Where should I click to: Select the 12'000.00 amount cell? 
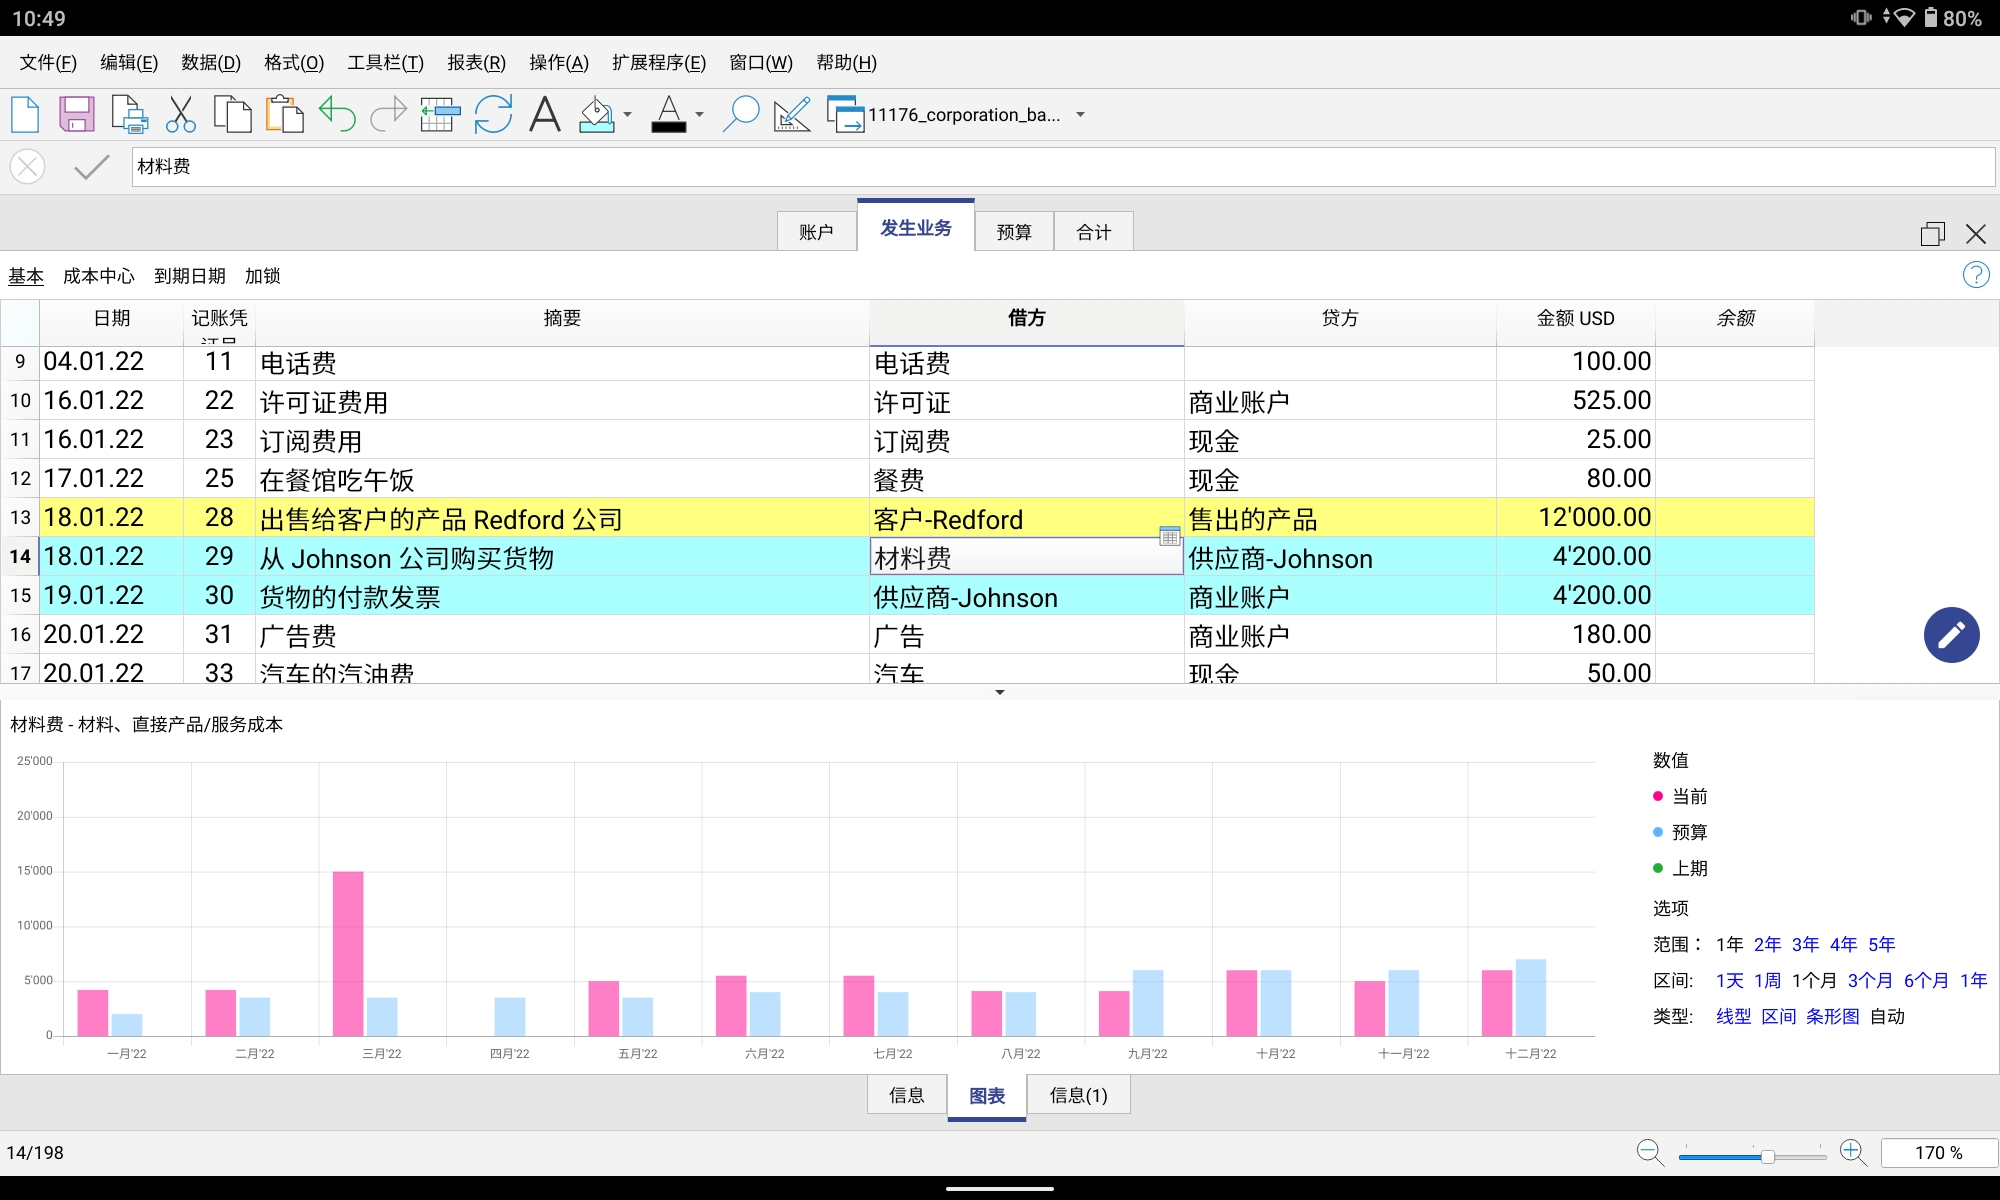tap(1575, 517)
